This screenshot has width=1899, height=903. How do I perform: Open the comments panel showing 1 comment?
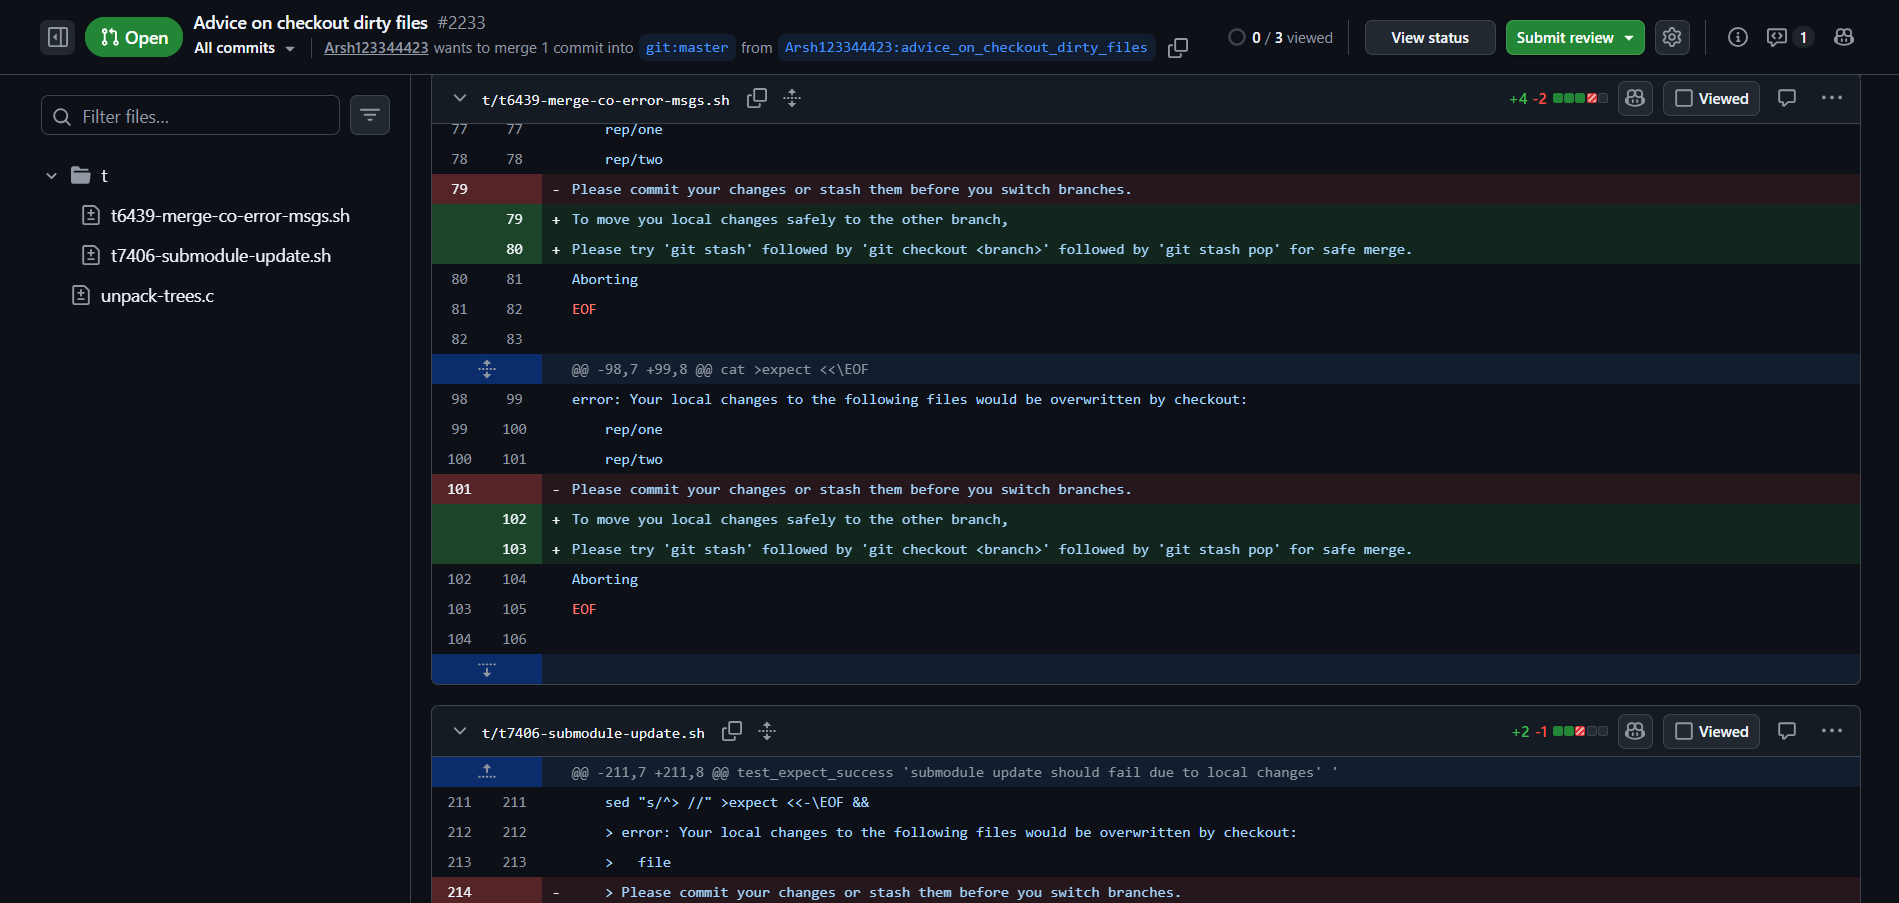[1789, 37]
